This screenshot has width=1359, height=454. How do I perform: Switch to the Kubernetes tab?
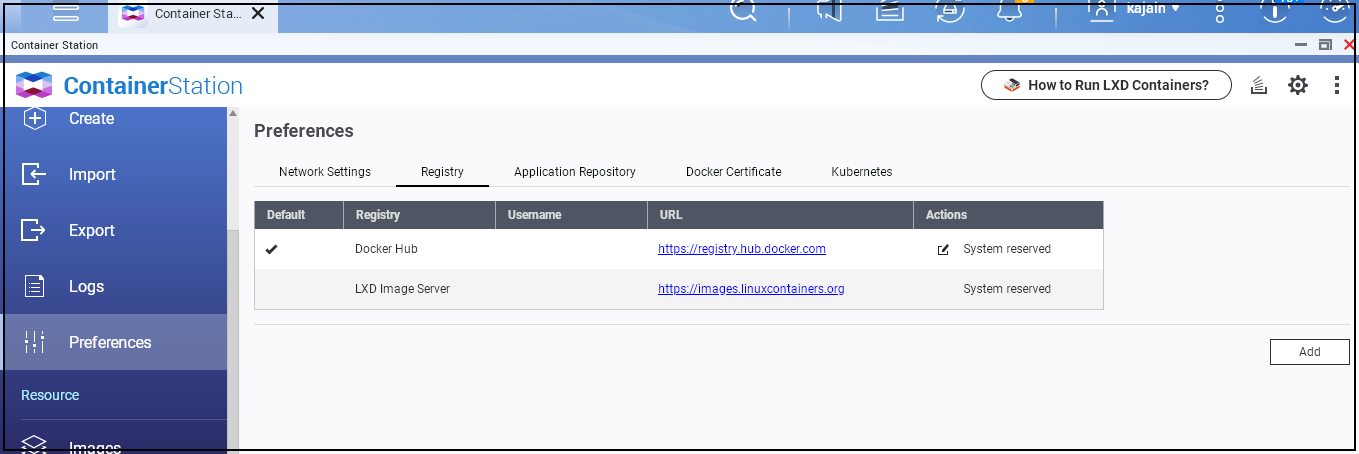pos(862,172)
